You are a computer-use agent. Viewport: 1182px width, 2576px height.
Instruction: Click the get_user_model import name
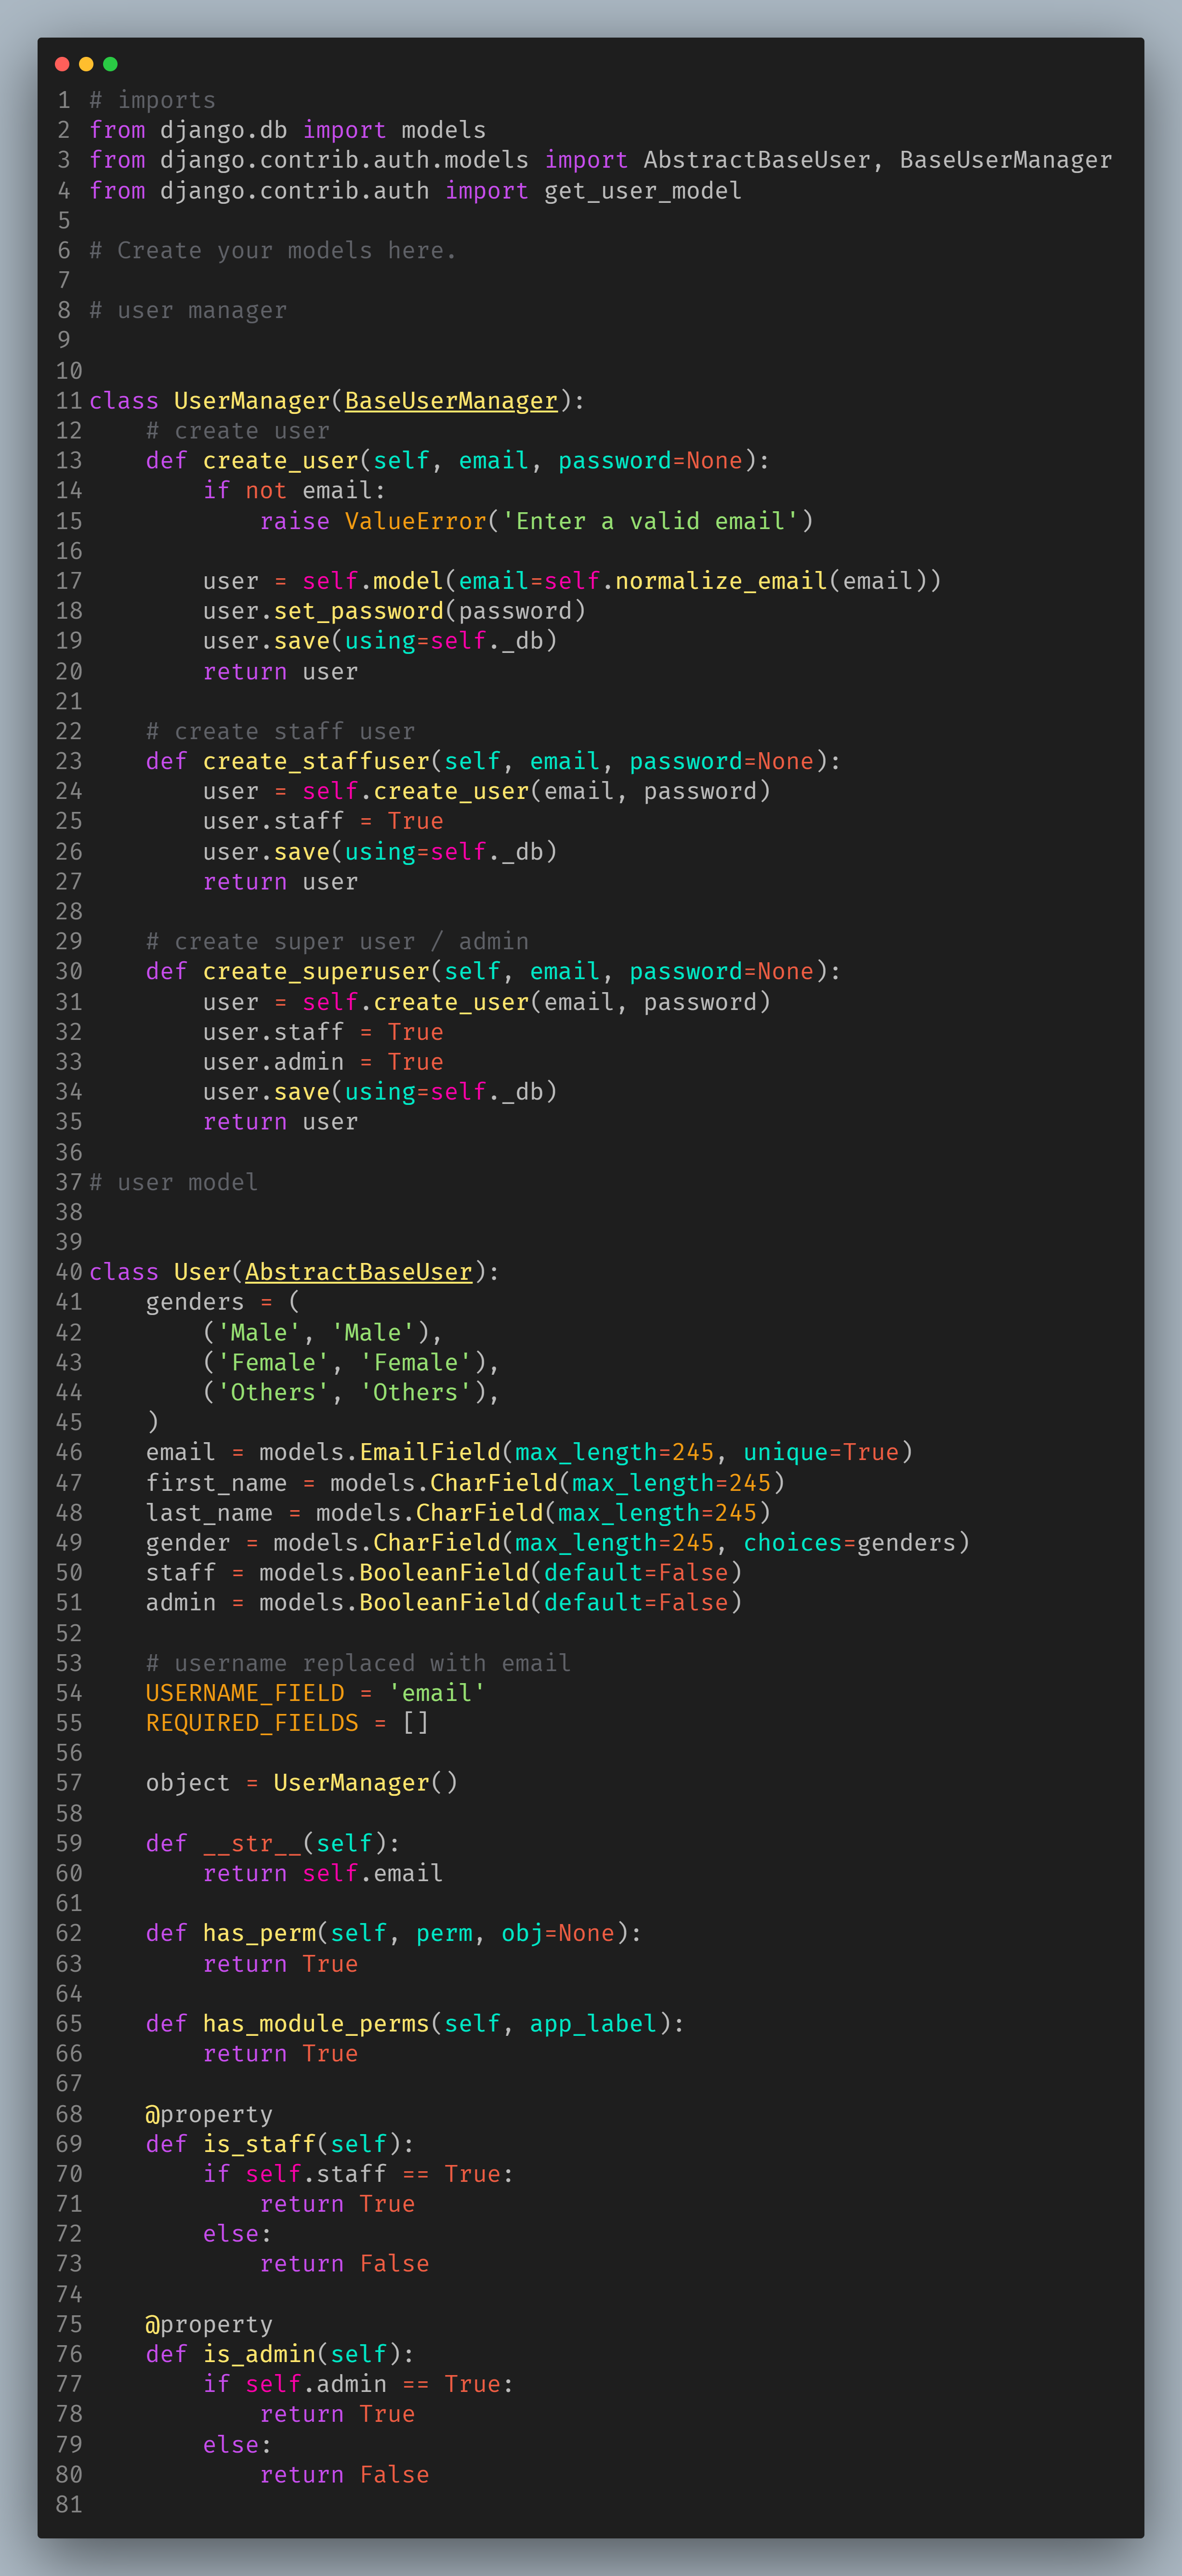(642, 190)
